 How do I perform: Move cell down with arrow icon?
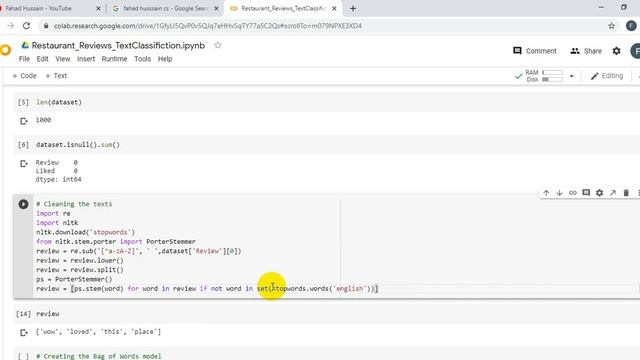pos(560,193)
